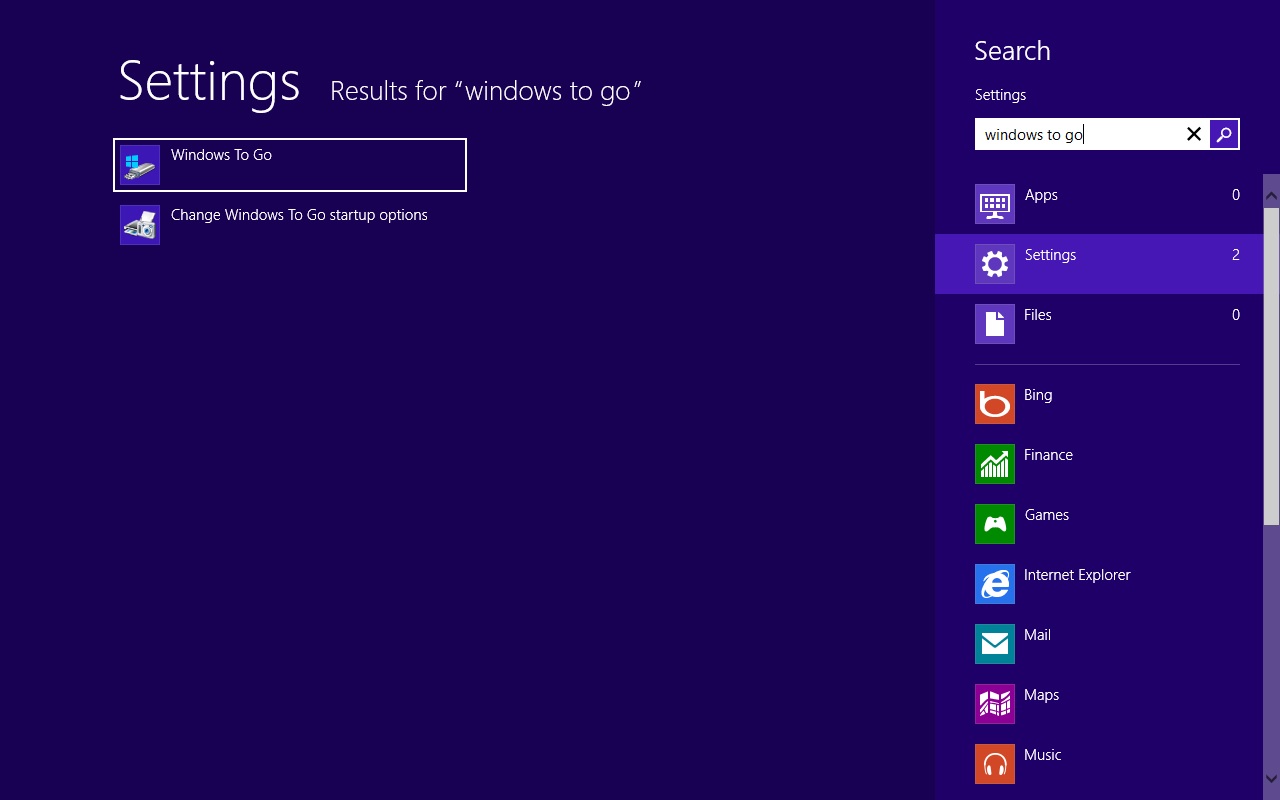The height and width of the screenshot is (800, 1280).
Task: Click the Mail envelope icon
Action: (994, 644)
